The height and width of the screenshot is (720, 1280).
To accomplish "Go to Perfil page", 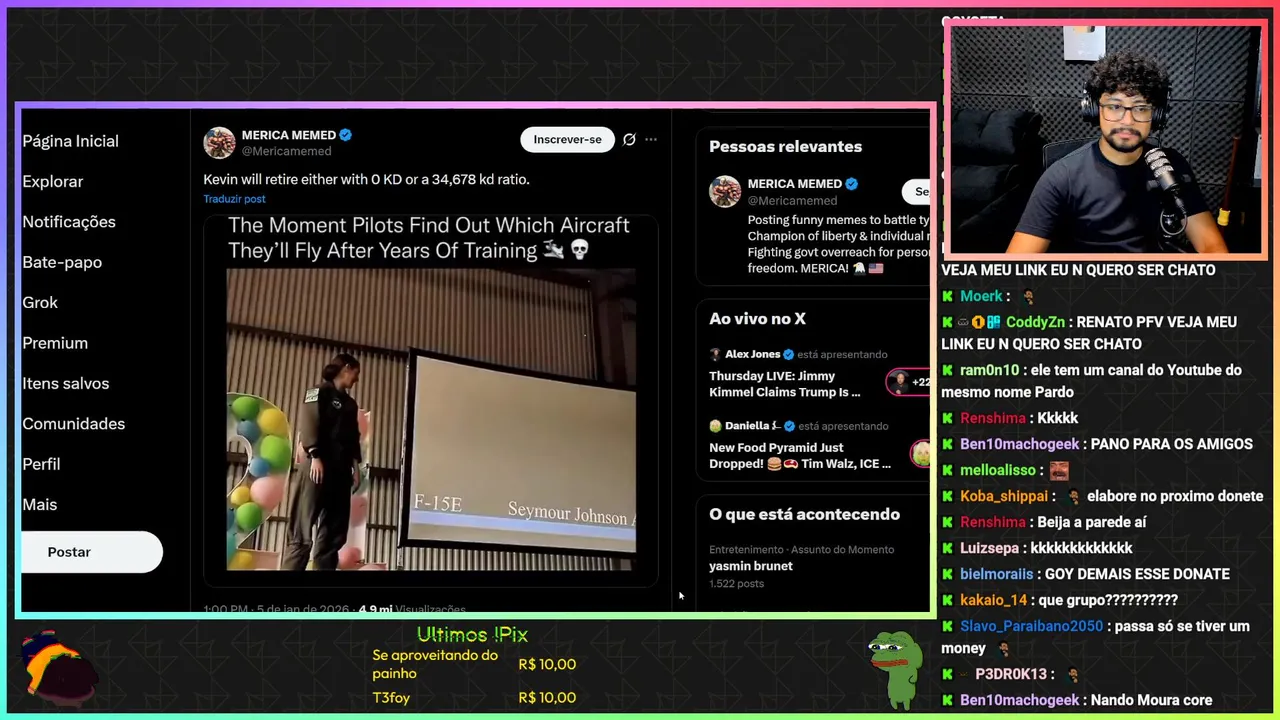I will [41, 464].
